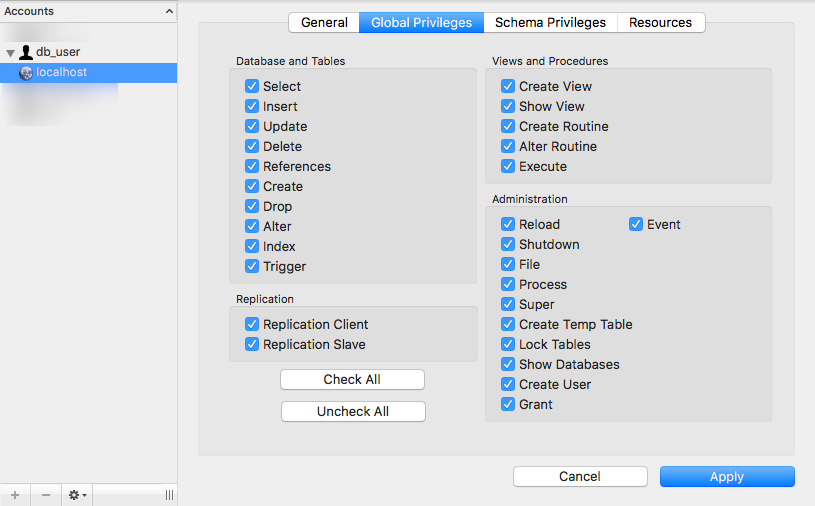815x506 pixels.
Task: Disable the Super administration privilege
Action: tap(508, 305)
